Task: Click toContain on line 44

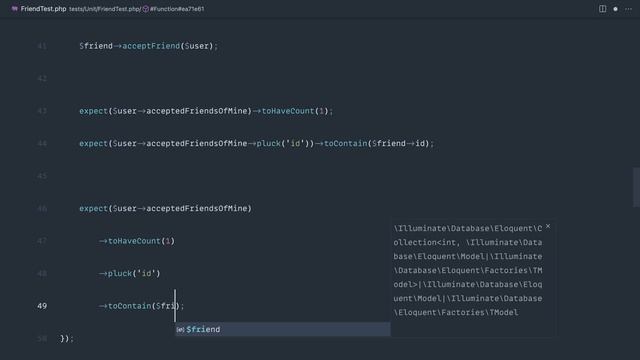Action: (346, 144)
